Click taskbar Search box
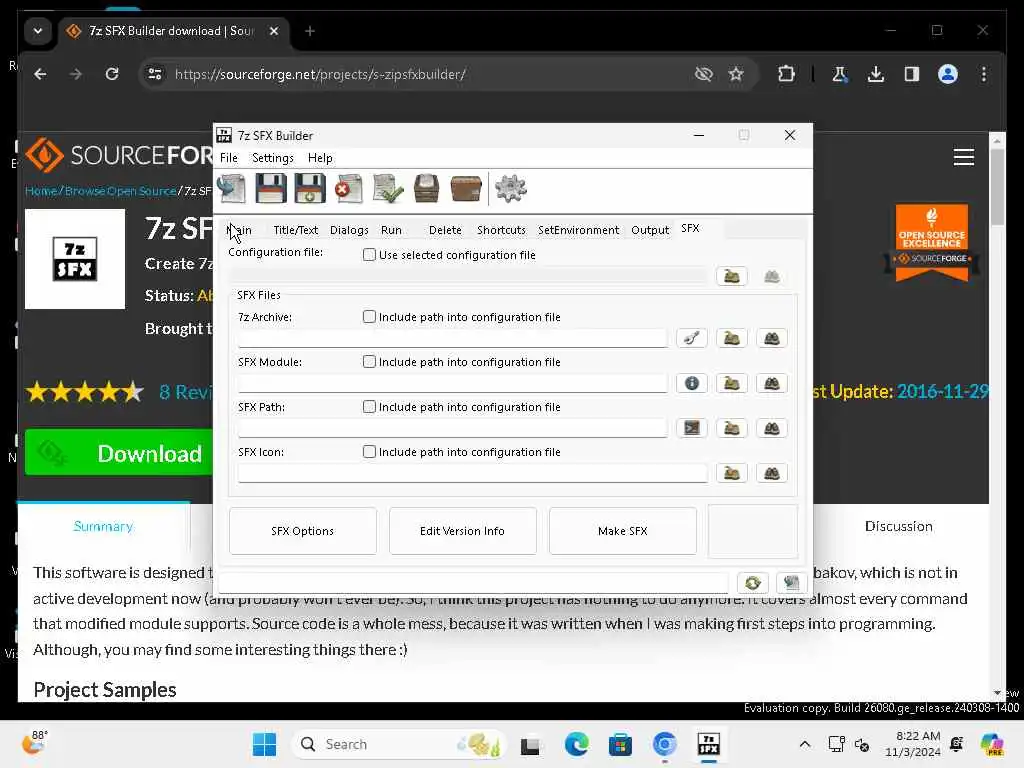 point(398,744)
